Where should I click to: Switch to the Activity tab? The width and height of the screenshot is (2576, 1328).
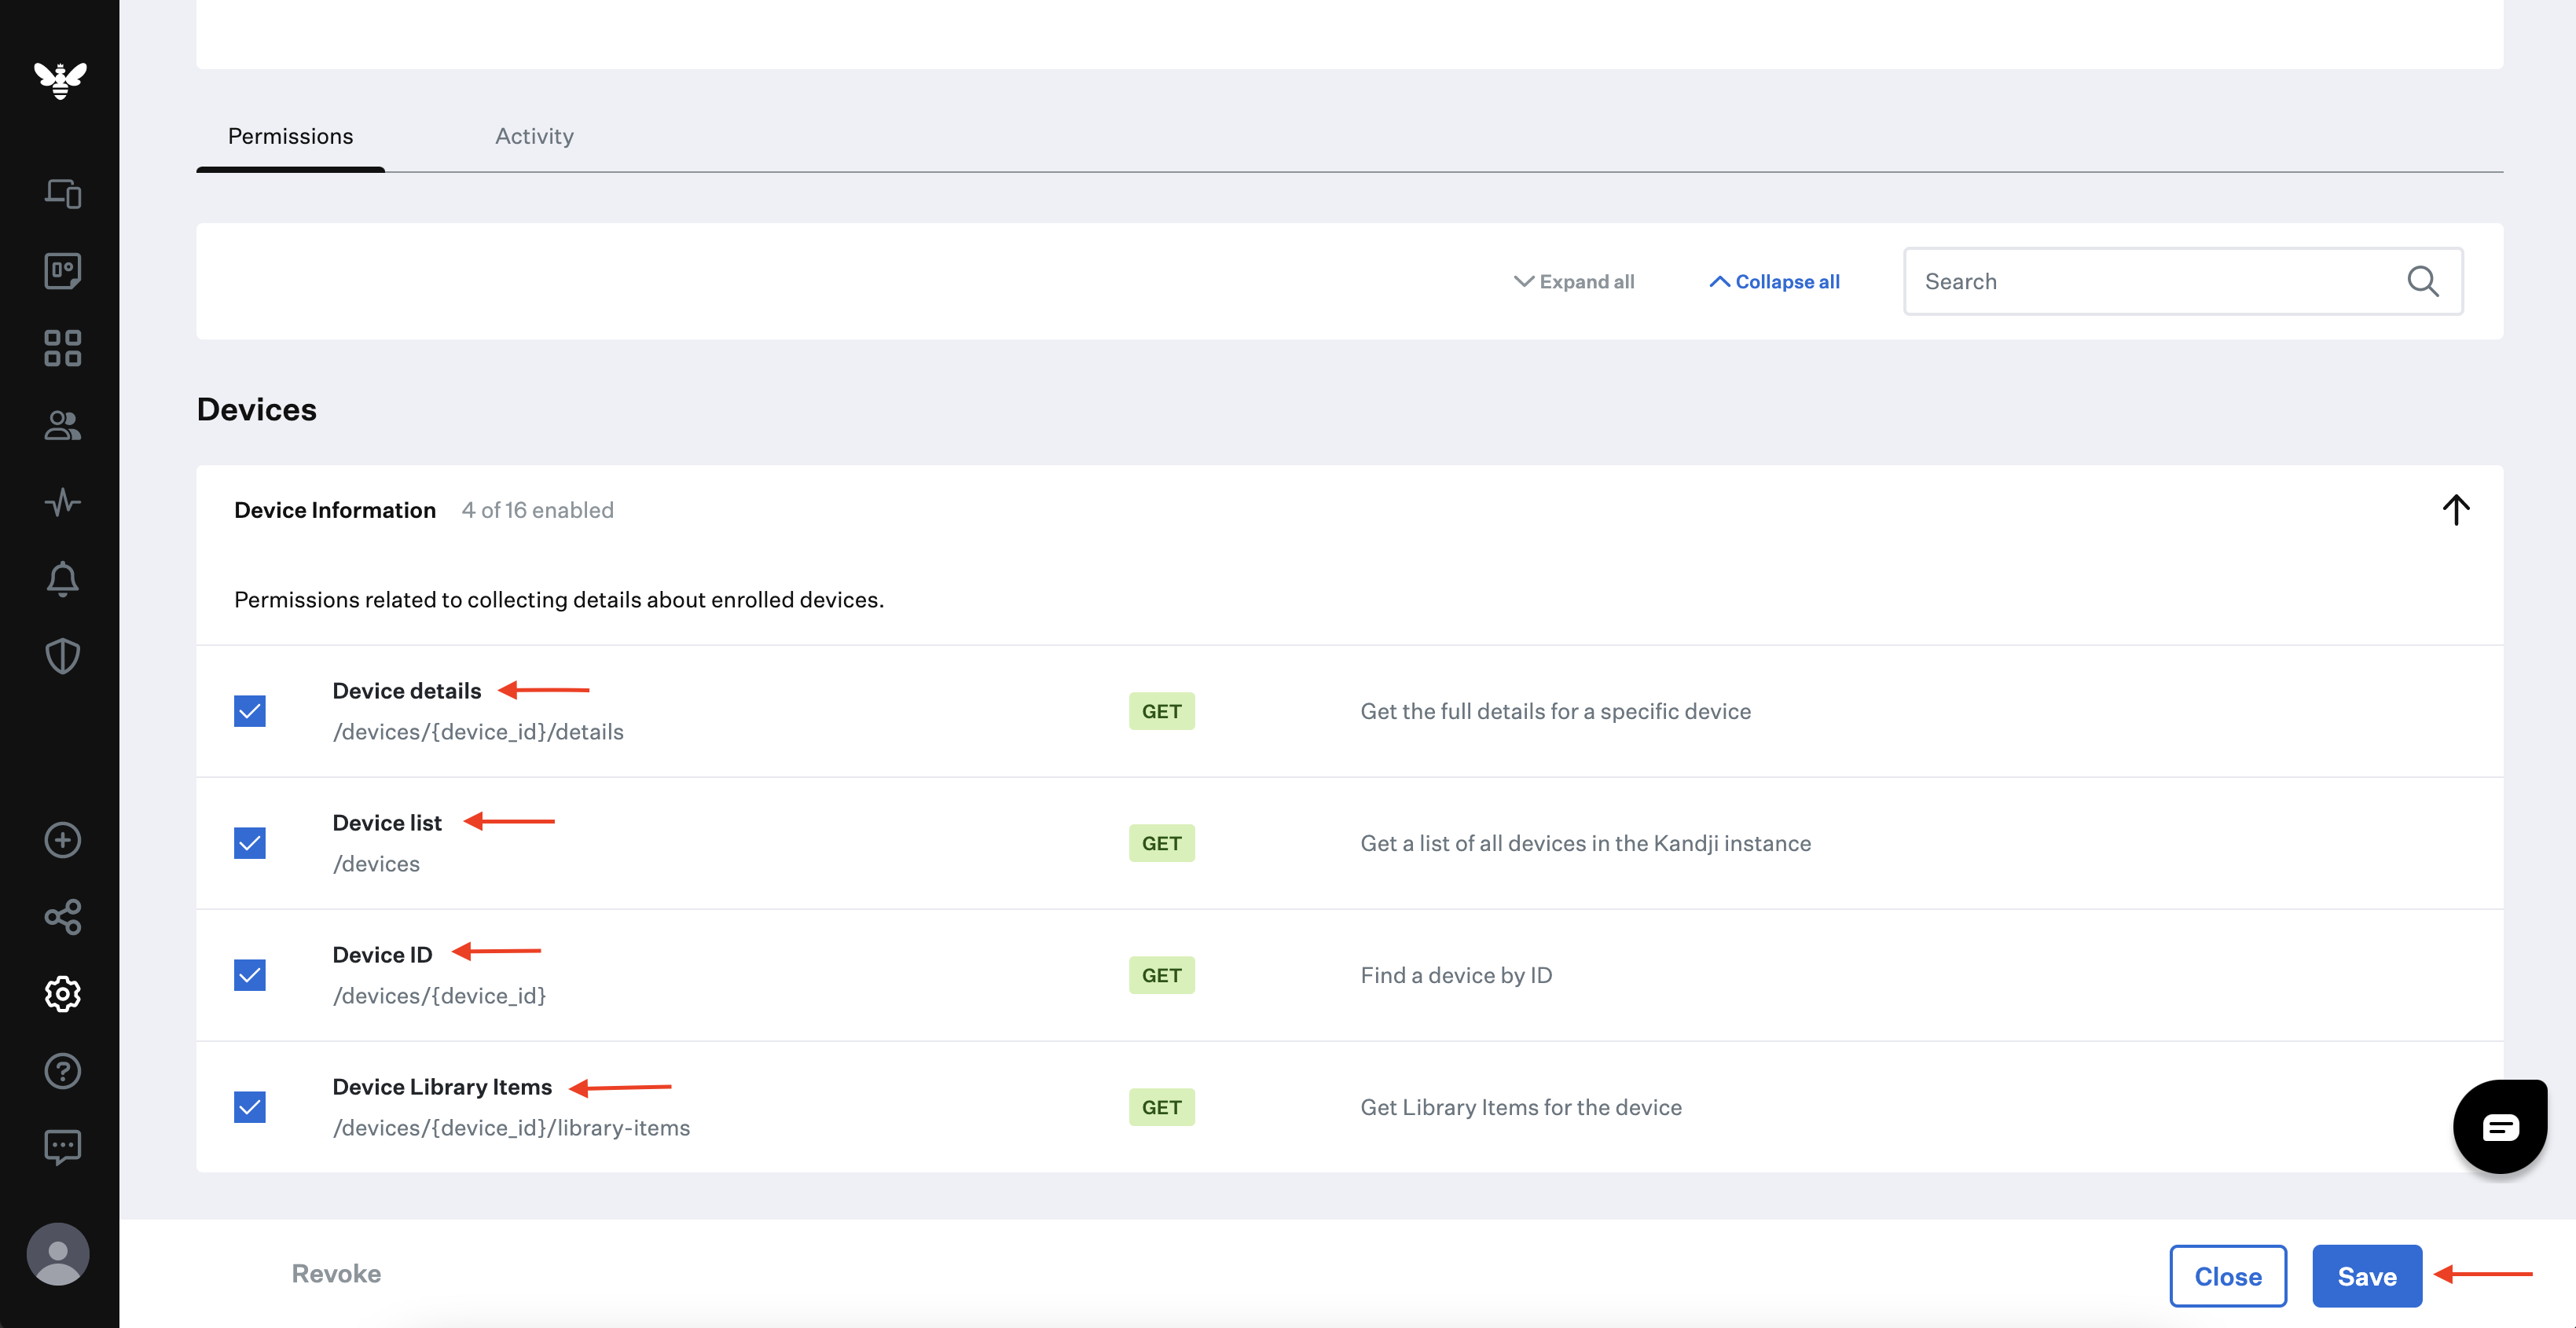point(534,136)
